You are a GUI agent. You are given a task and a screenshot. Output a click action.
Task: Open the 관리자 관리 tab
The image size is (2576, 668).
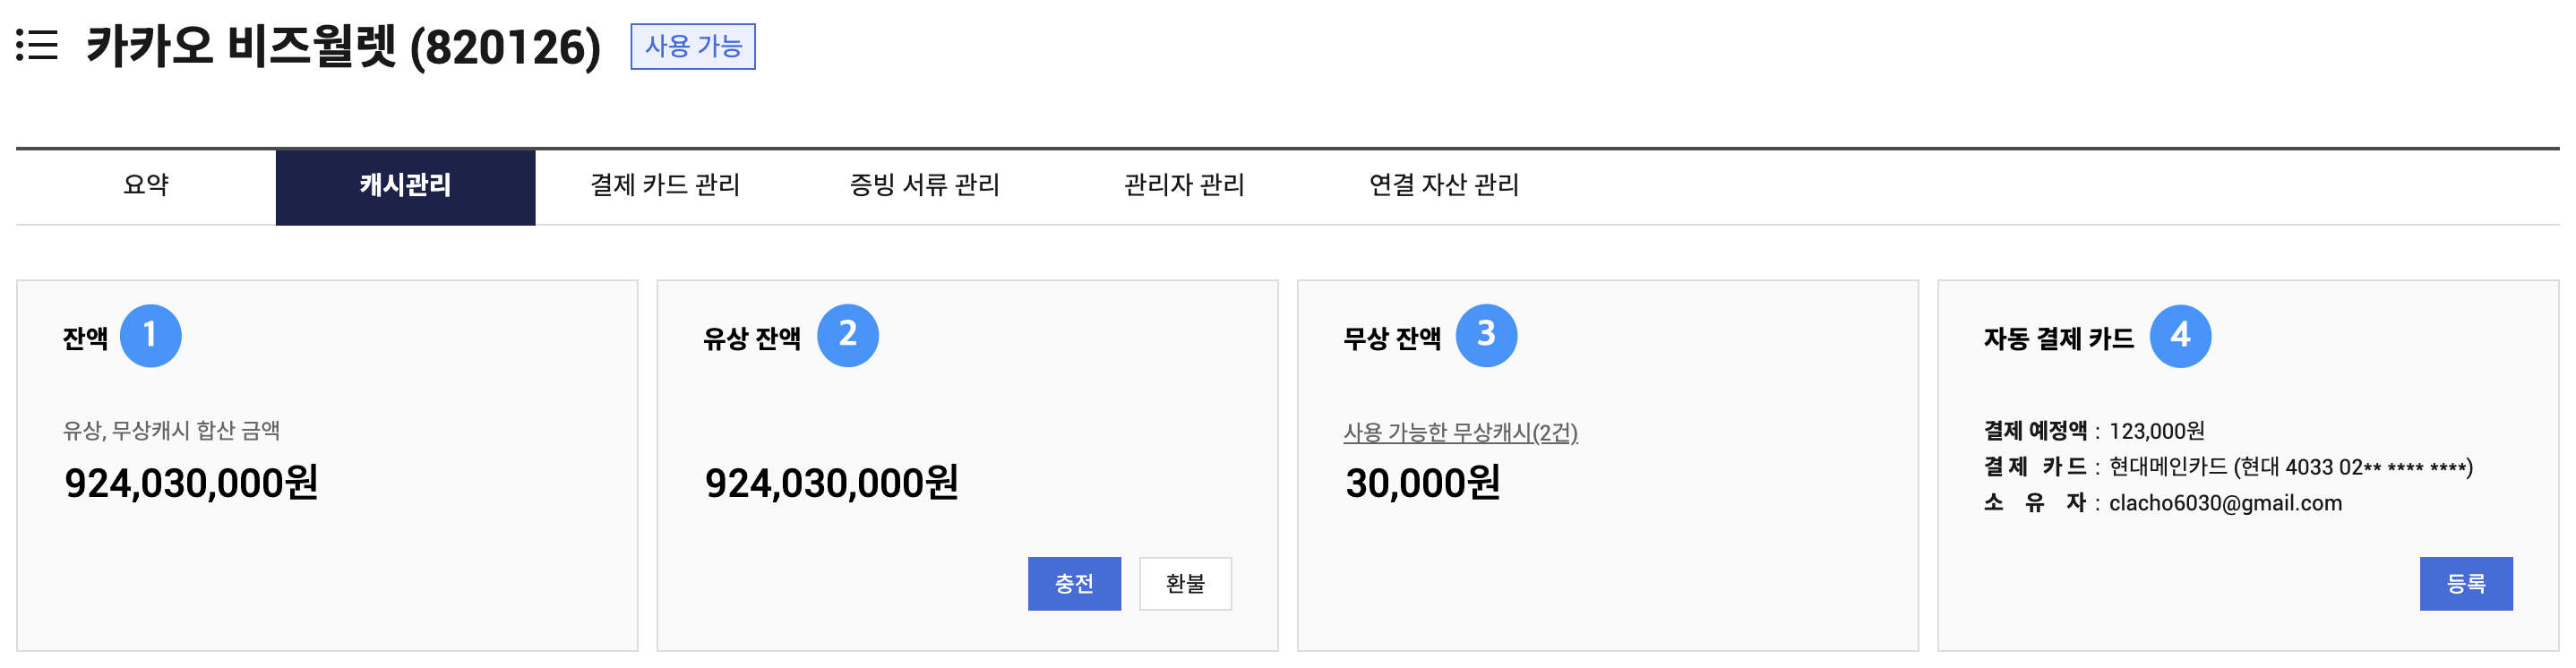click(1184, 186)
